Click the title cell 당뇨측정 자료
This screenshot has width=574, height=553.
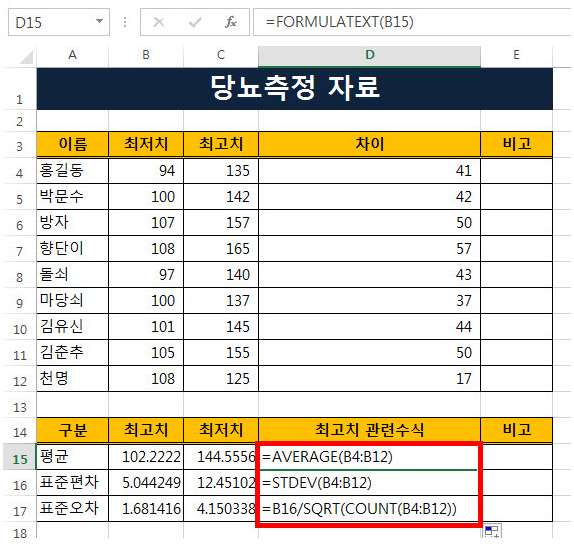[295, 89]
